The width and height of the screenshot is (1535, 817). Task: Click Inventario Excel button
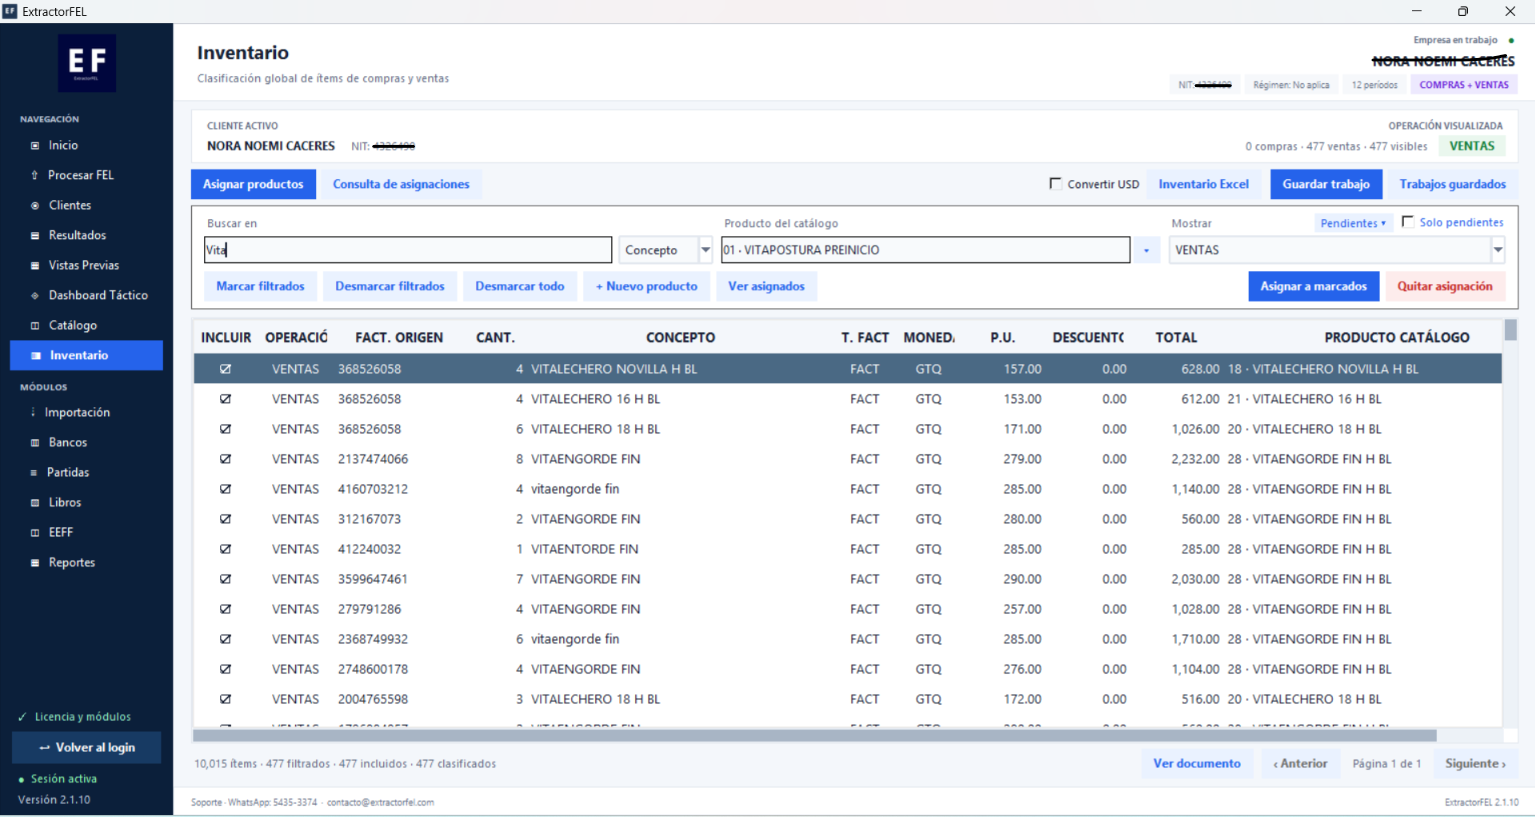tap(1203, 184)
